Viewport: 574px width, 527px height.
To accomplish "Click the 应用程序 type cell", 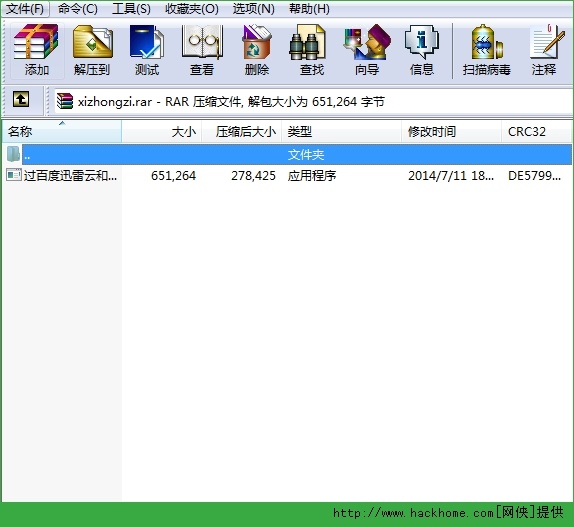I will [312, 176].
